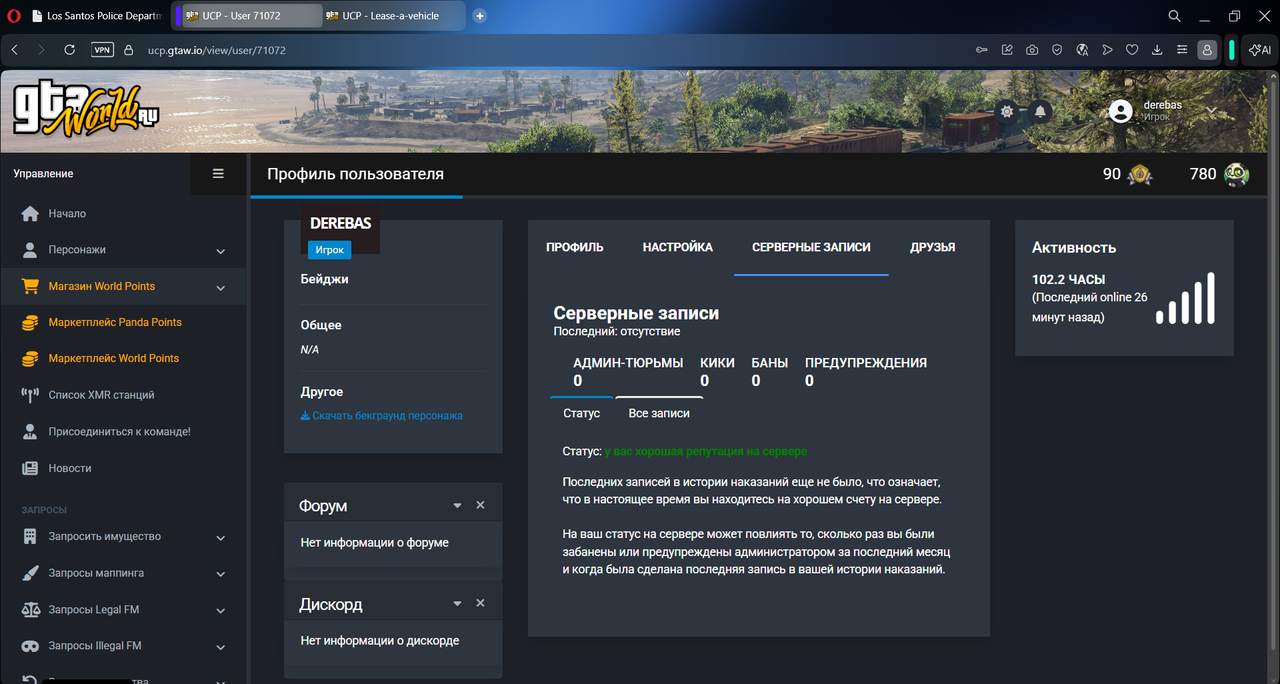The height and width of the screenshot is (684, 1280).
Task: Click the 90 points badge icon
Action: [x=1140, y=174]
